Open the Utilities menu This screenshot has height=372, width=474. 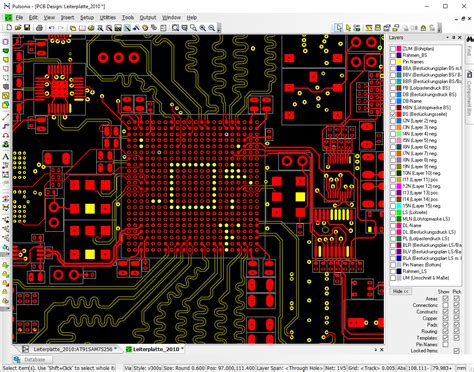tap(108, 17)
